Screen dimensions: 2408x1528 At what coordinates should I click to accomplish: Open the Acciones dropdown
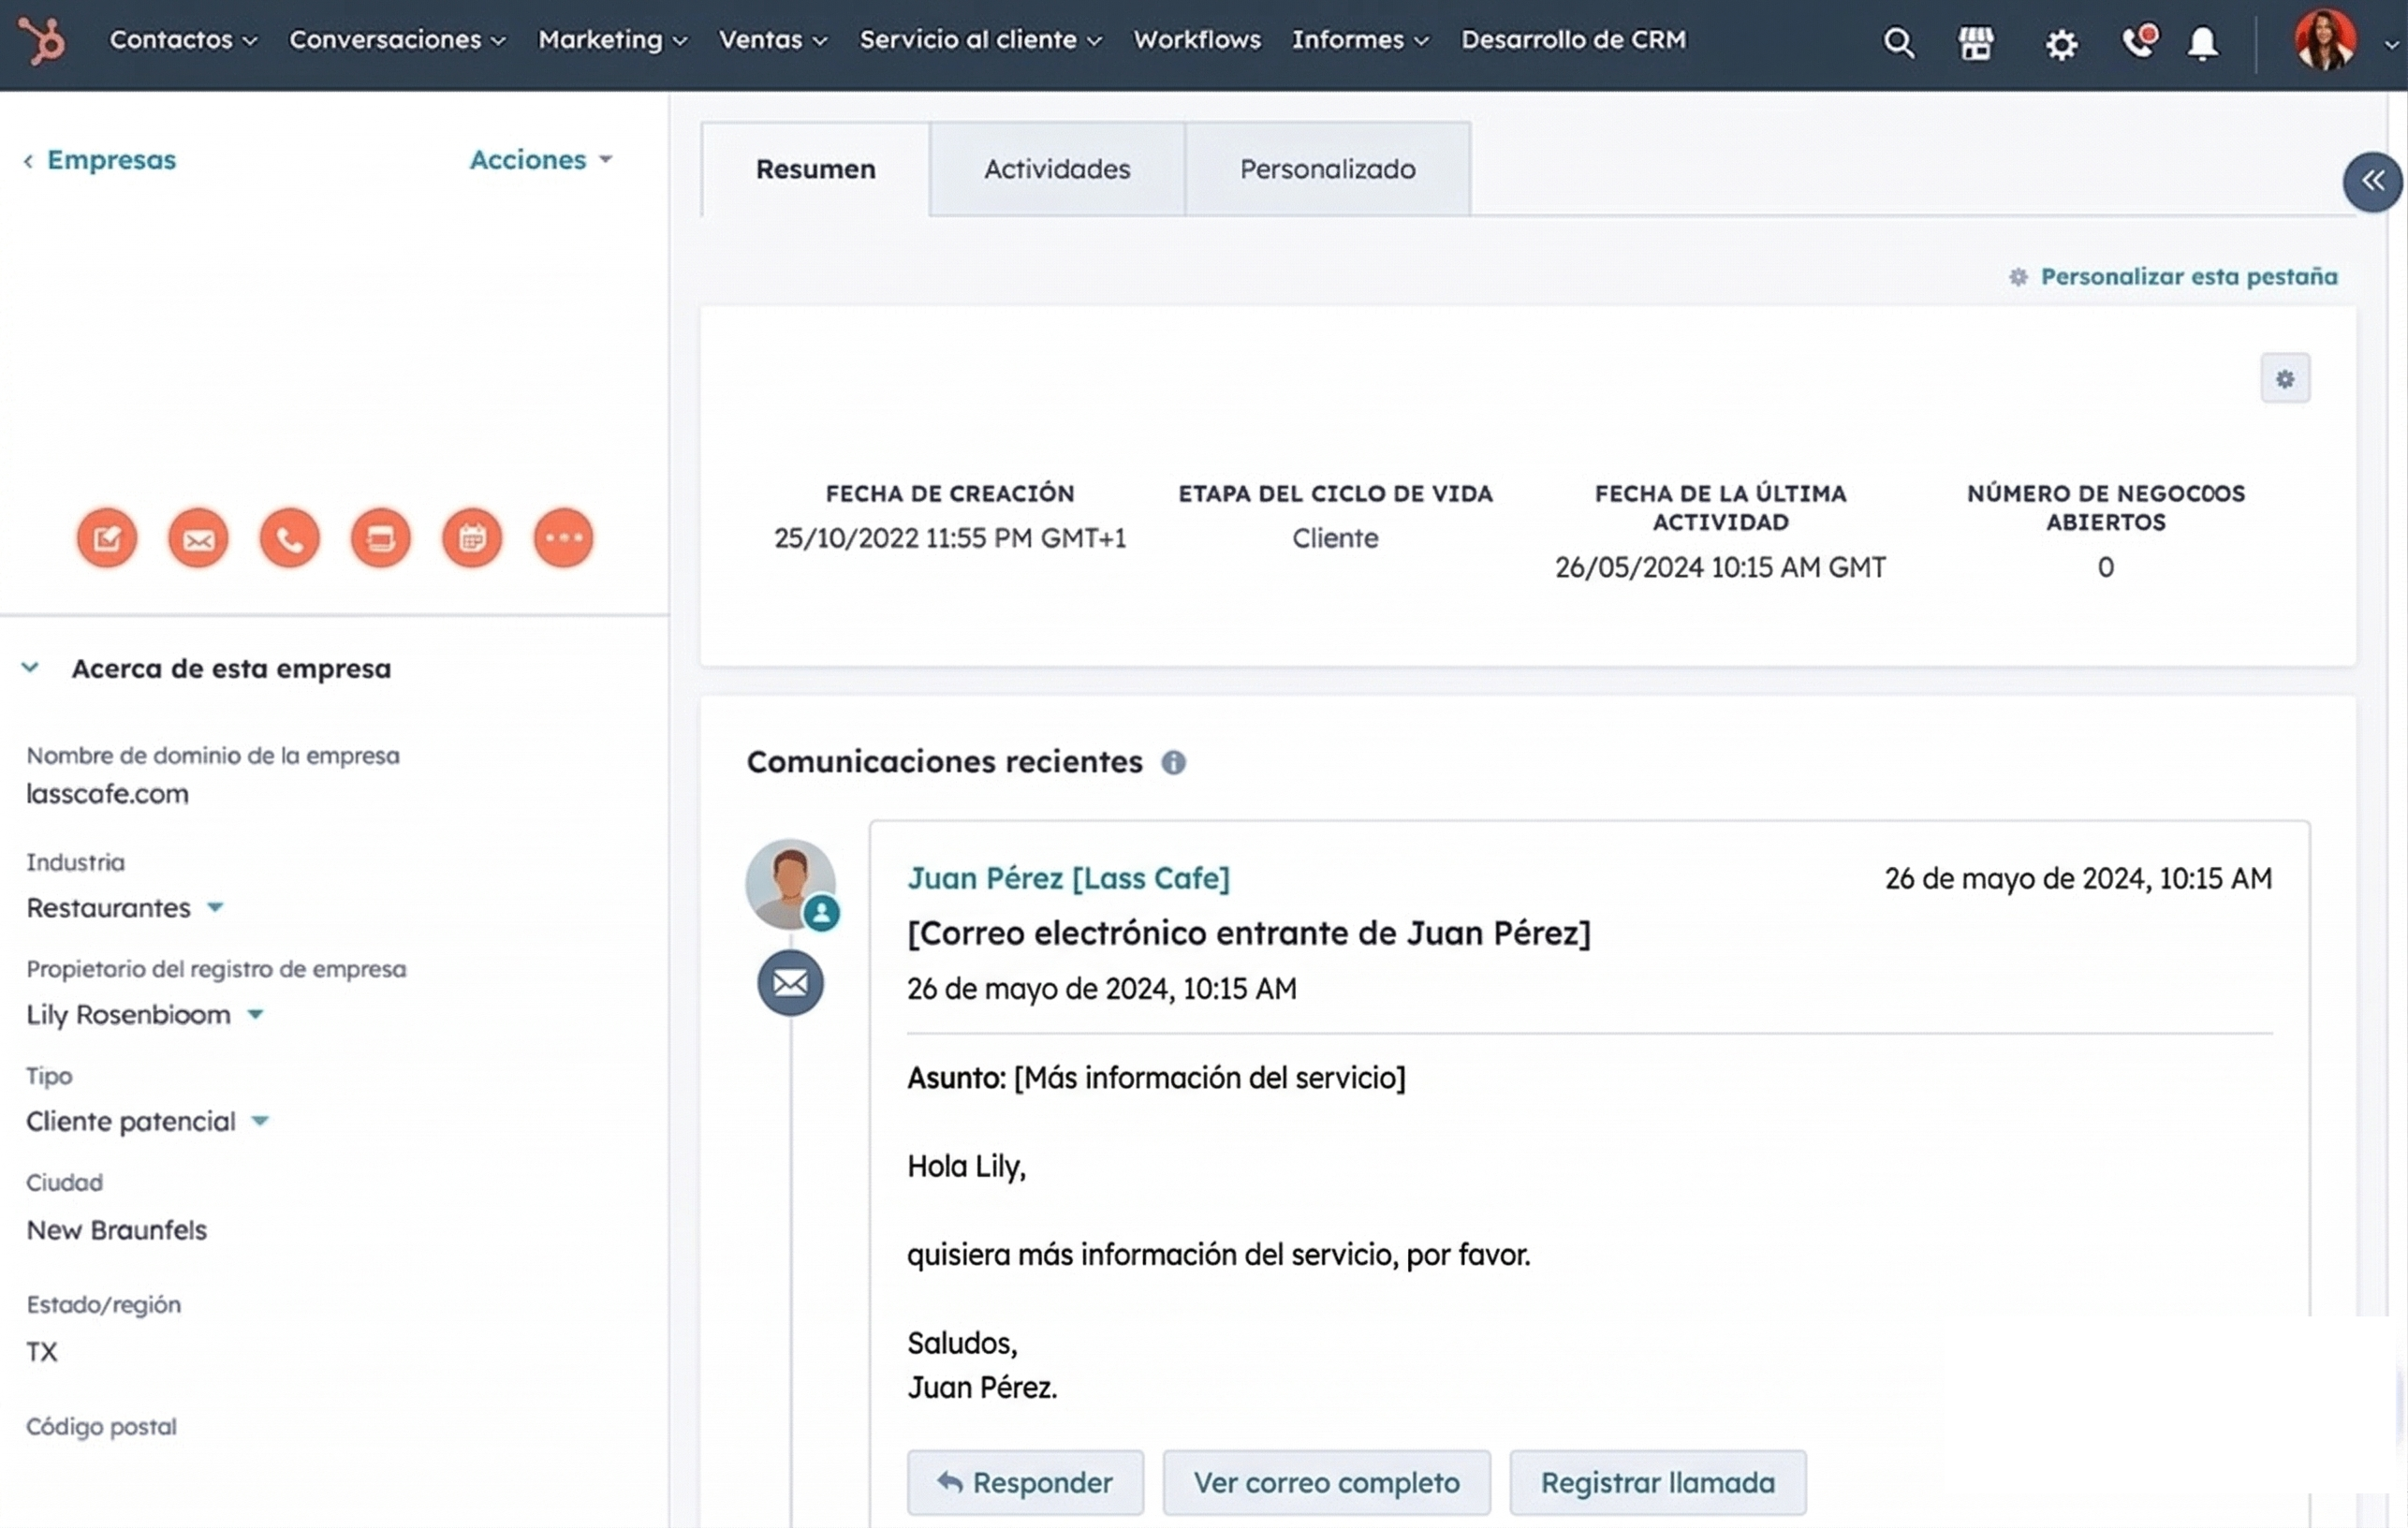pyautogui.click(x=541, y=160)
